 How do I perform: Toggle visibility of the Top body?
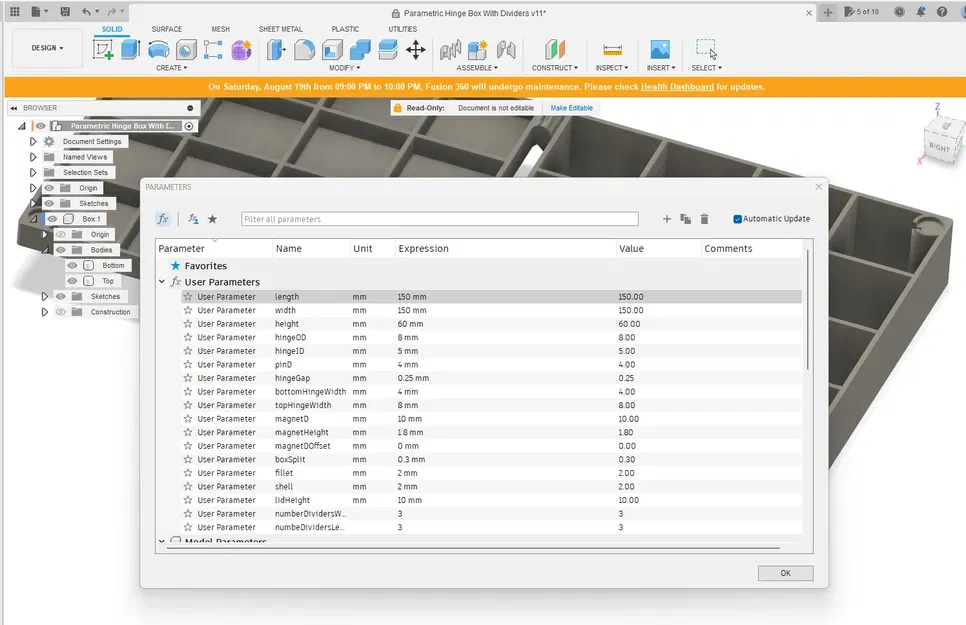tap(72, 281)
